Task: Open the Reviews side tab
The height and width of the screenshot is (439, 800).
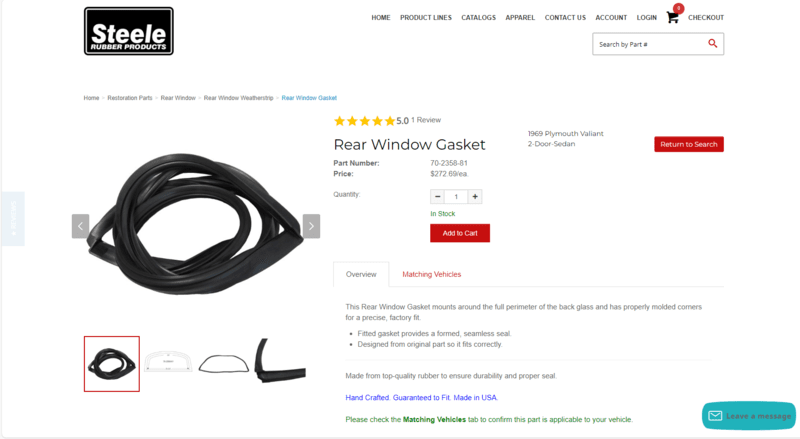Action: tap(13, 219)
